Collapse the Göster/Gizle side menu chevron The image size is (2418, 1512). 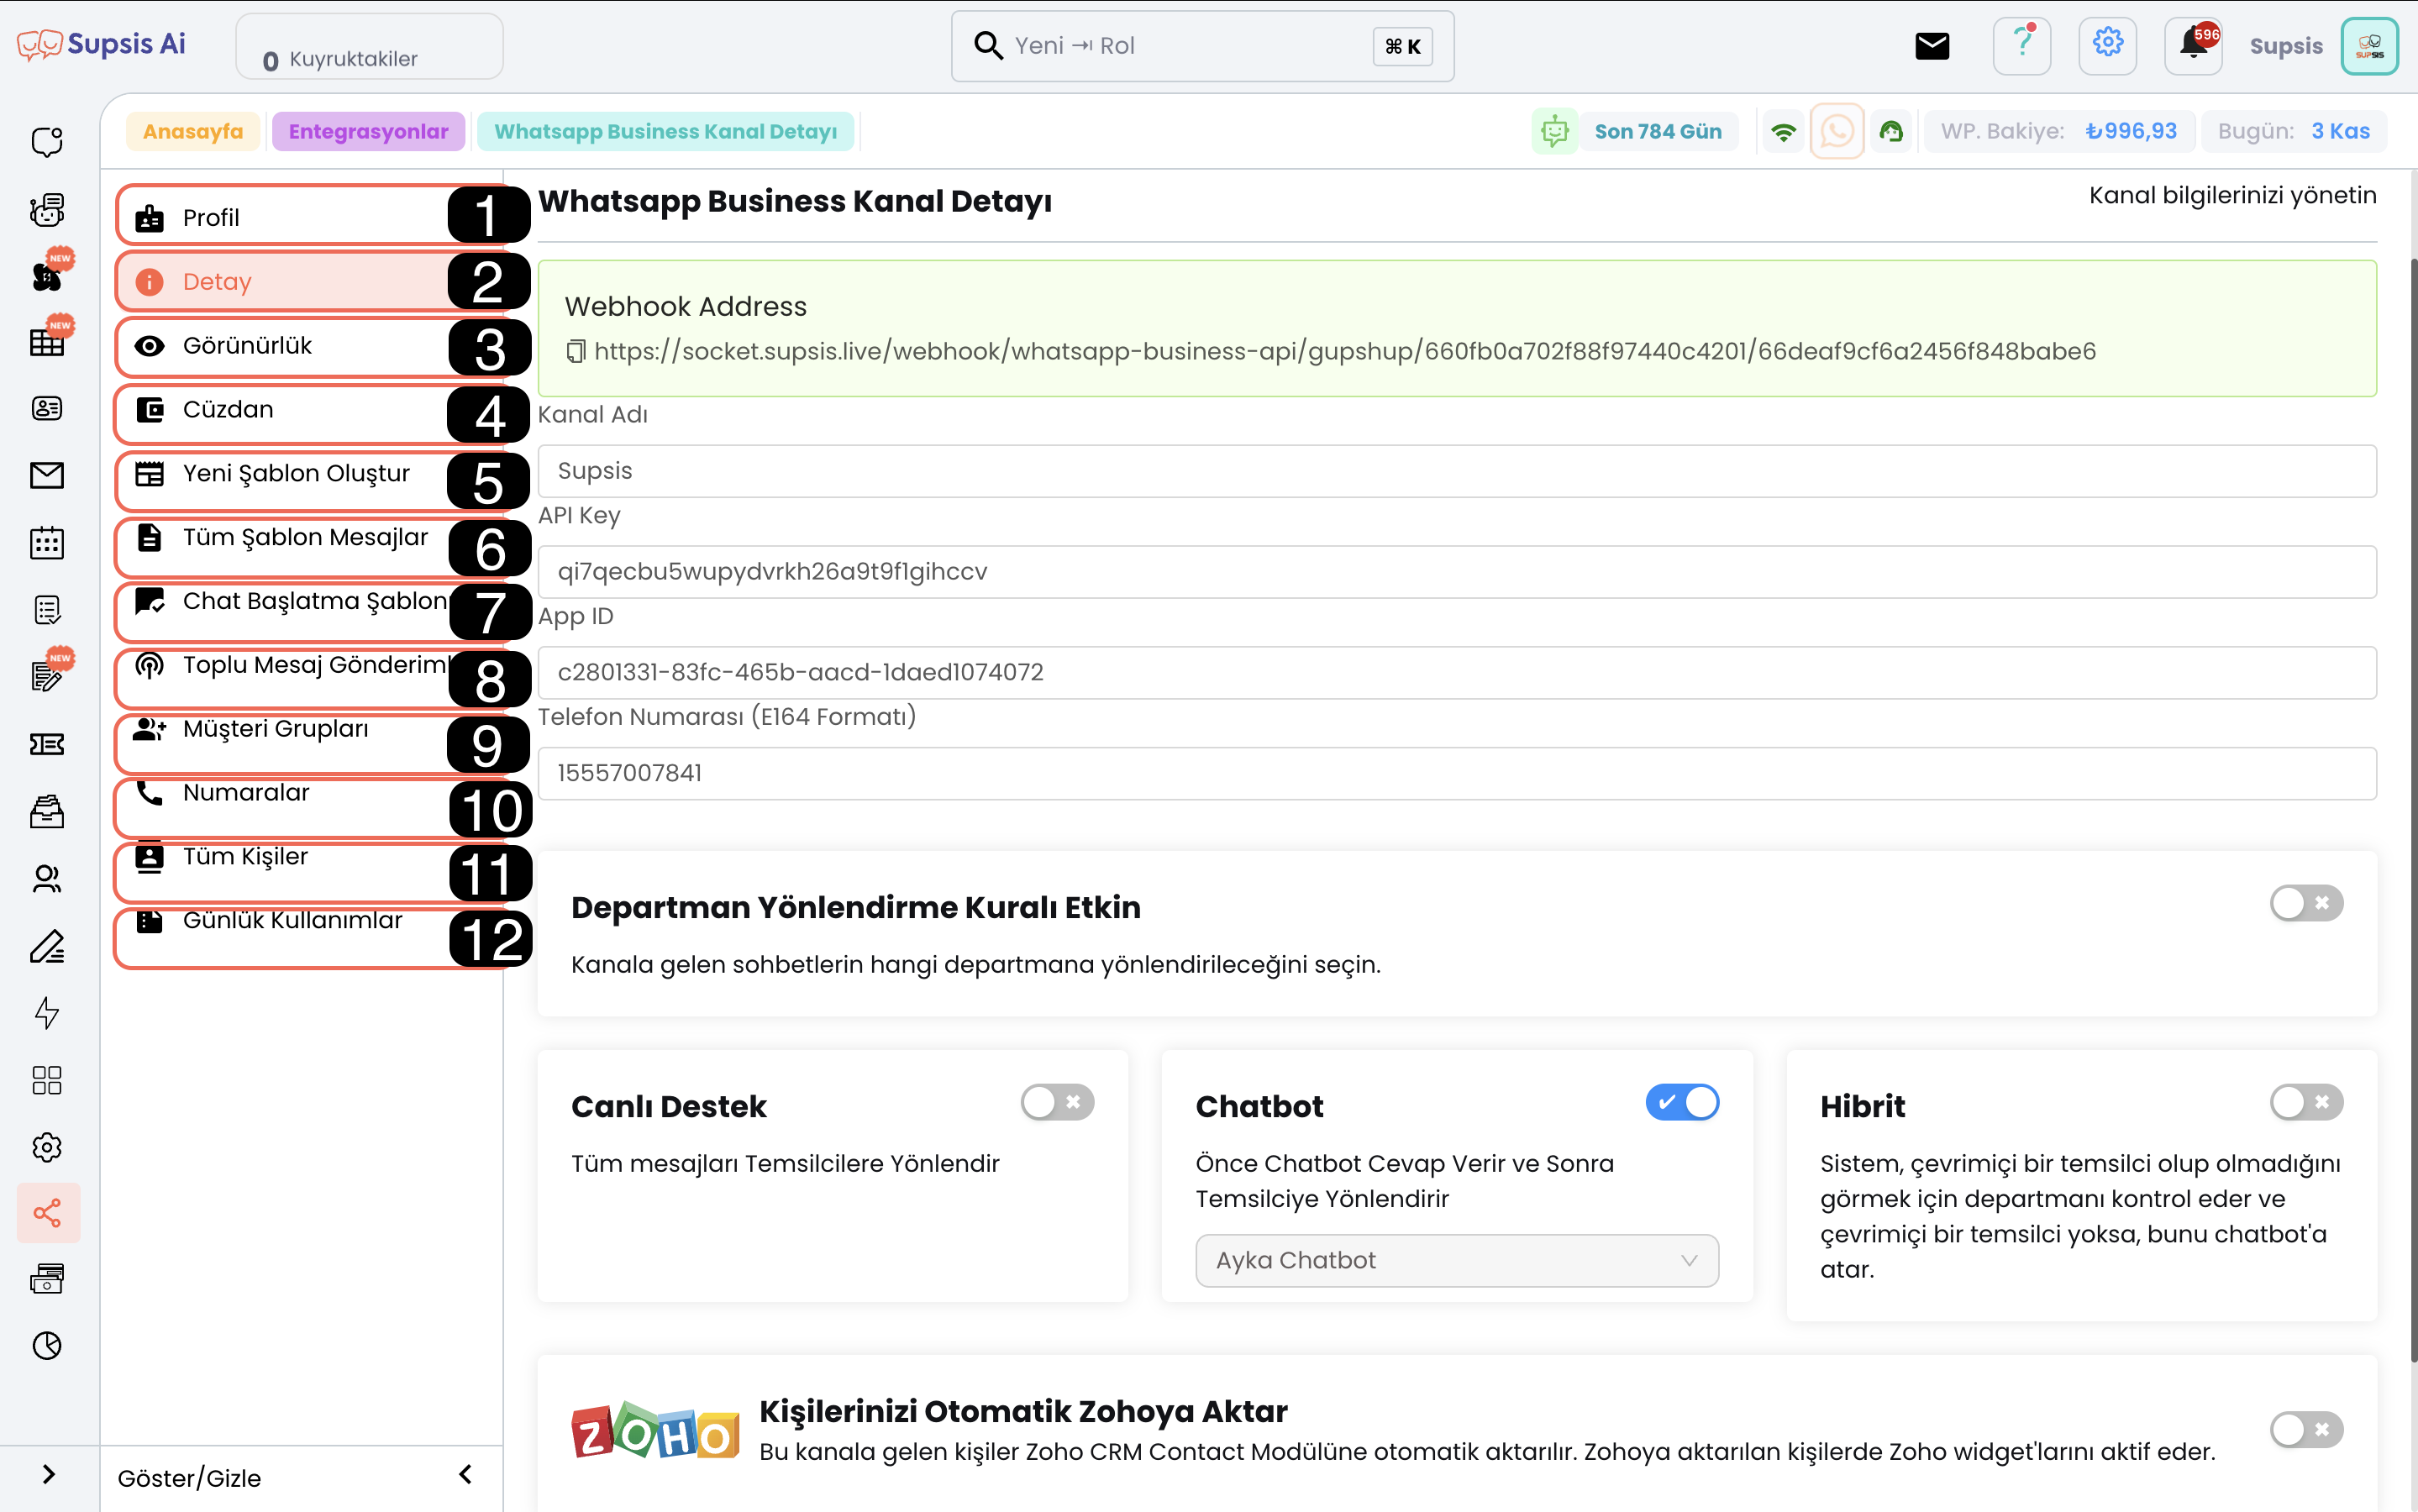[466, 1474]
